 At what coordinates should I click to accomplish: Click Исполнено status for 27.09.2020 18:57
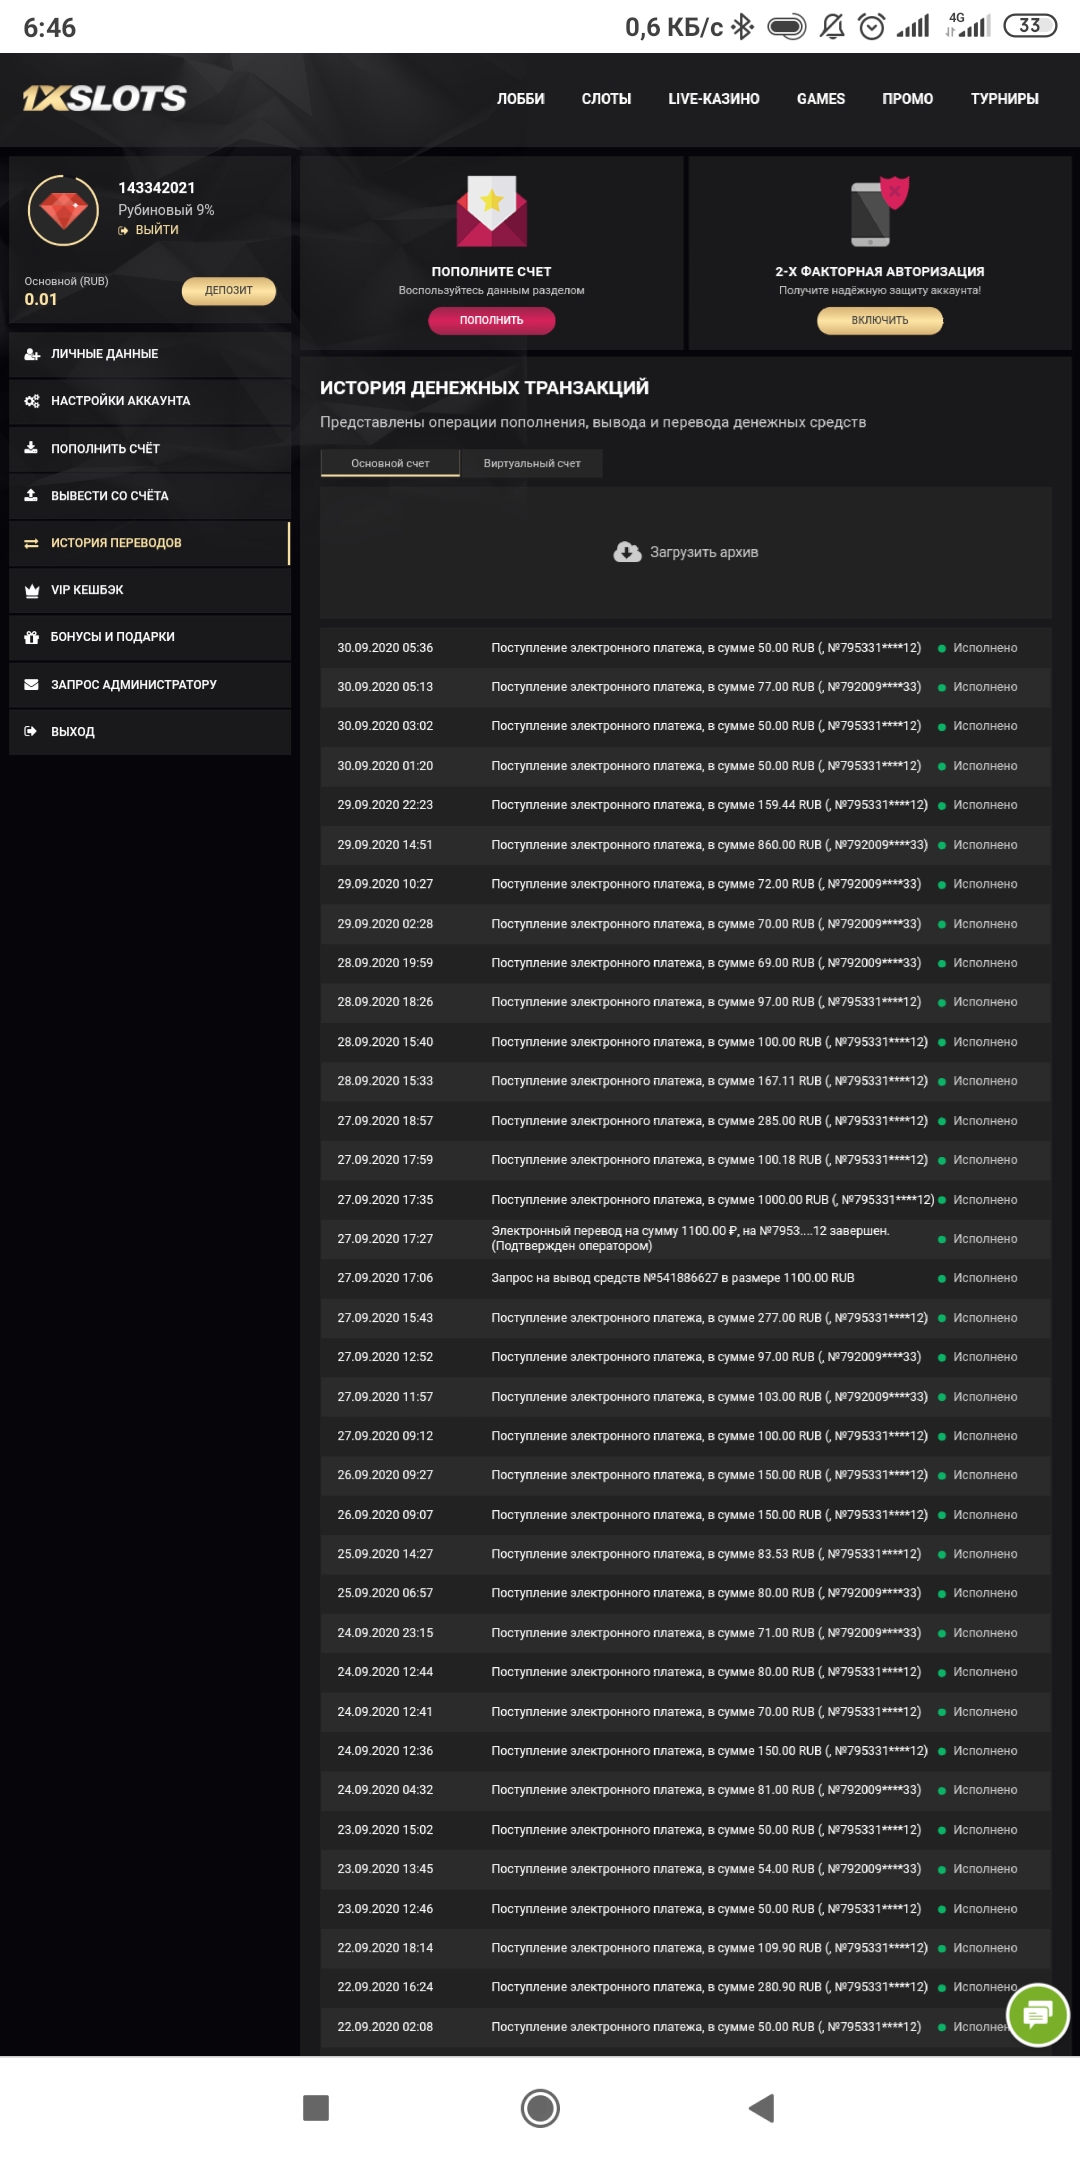coord(985,1121)
